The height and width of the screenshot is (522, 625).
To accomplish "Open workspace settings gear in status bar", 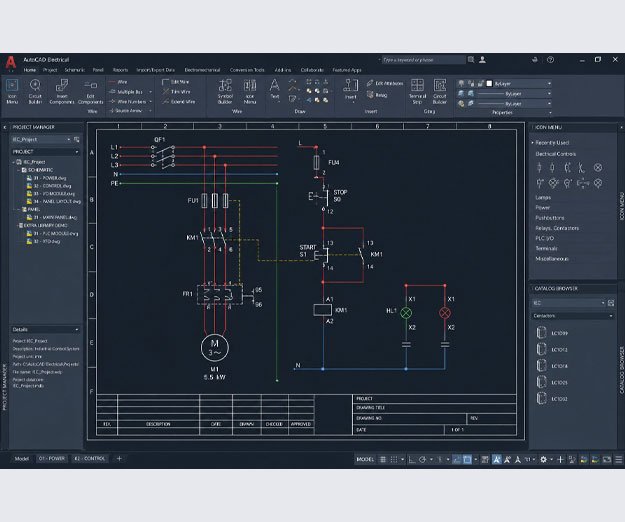I will pyautogui.click(x=543, y=459).
